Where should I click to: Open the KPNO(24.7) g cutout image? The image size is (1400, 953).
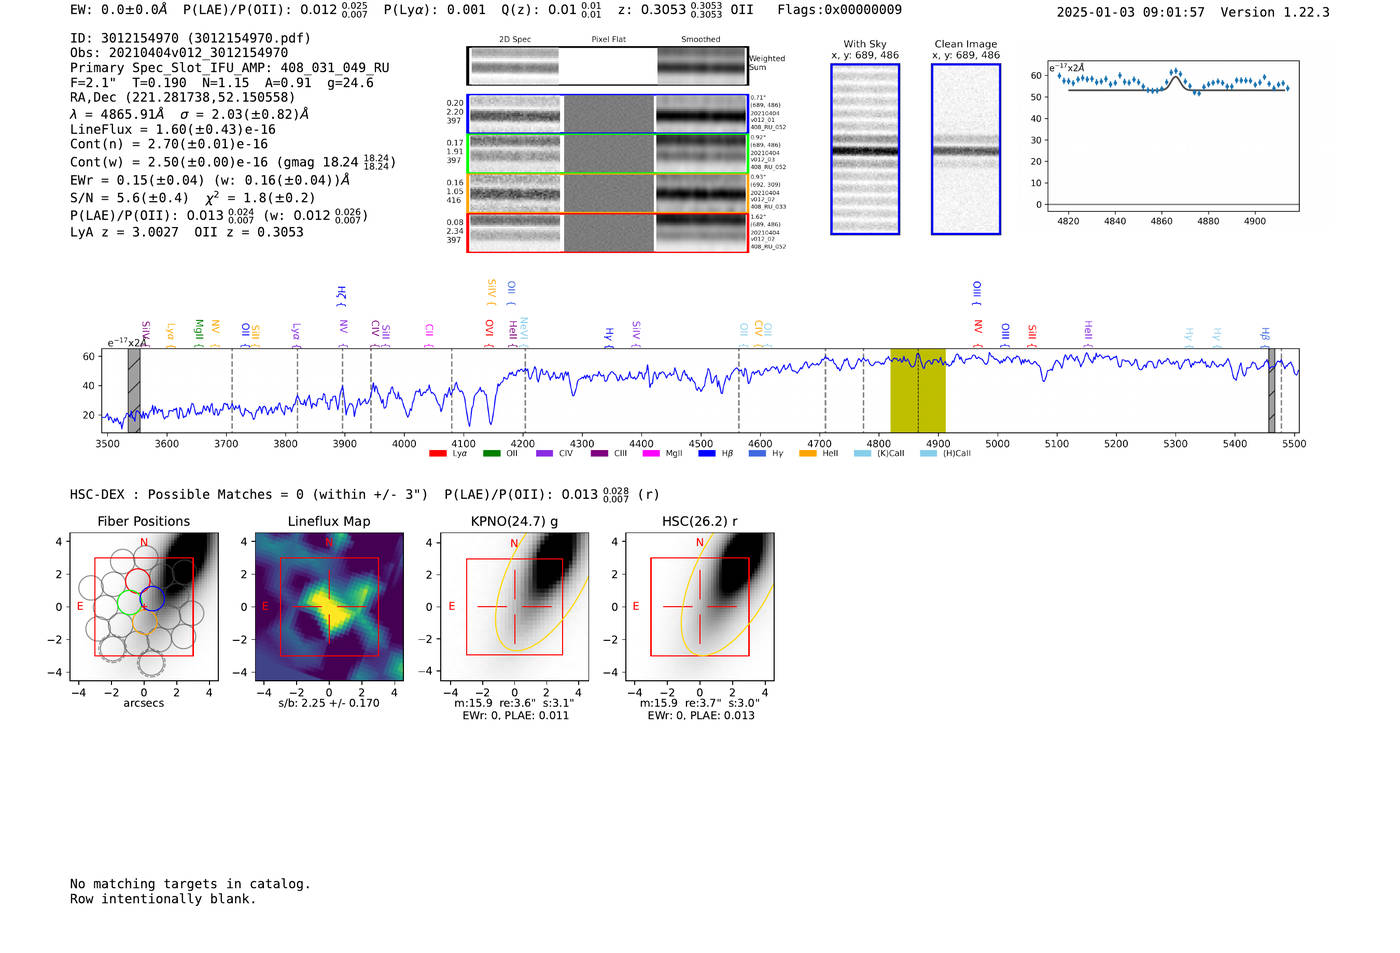pos(515,607)
